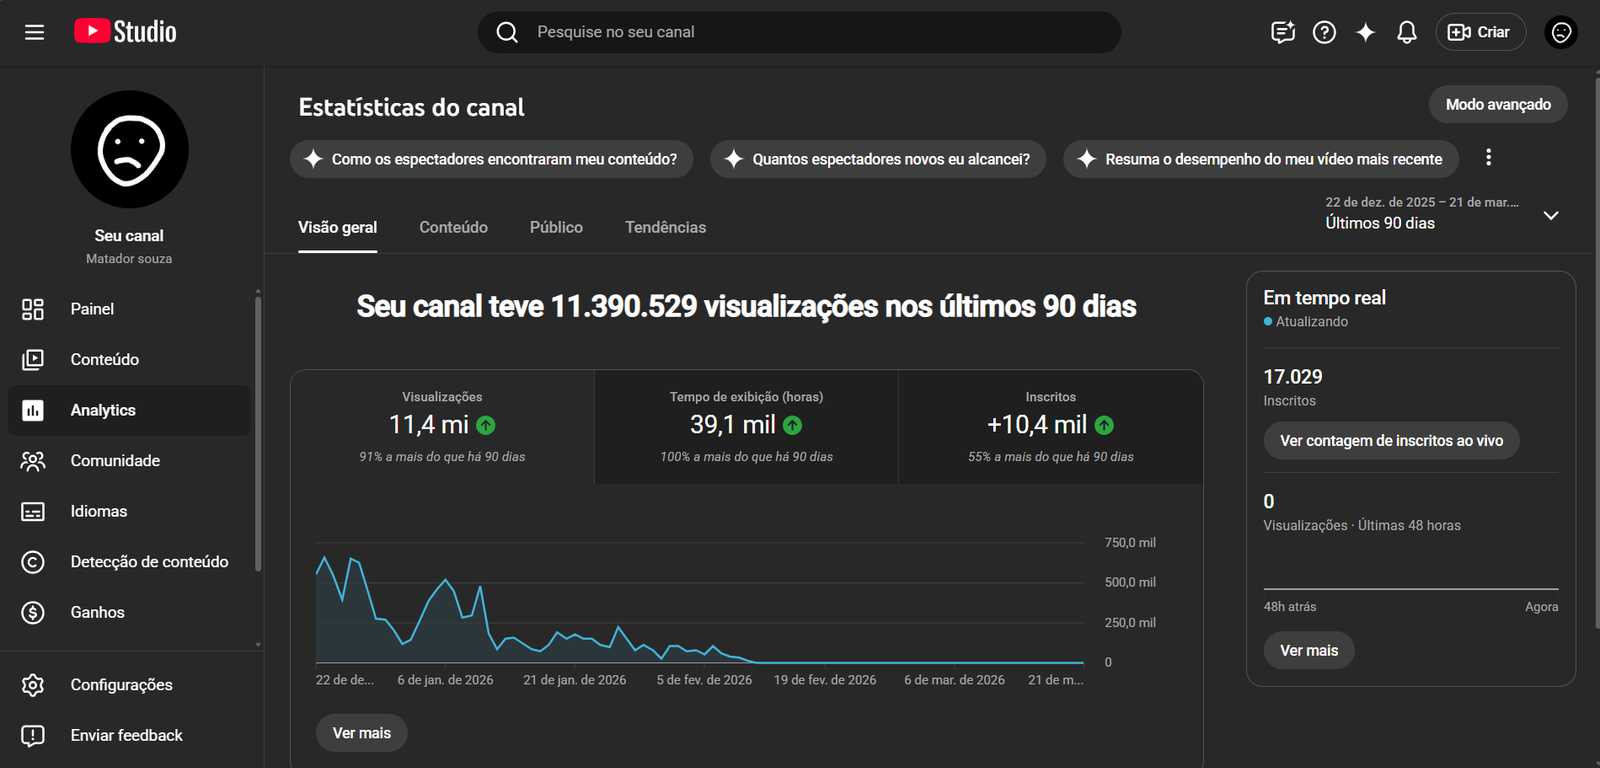Click the green up arrow beside Inscritos value

[x=1104, y=425]
